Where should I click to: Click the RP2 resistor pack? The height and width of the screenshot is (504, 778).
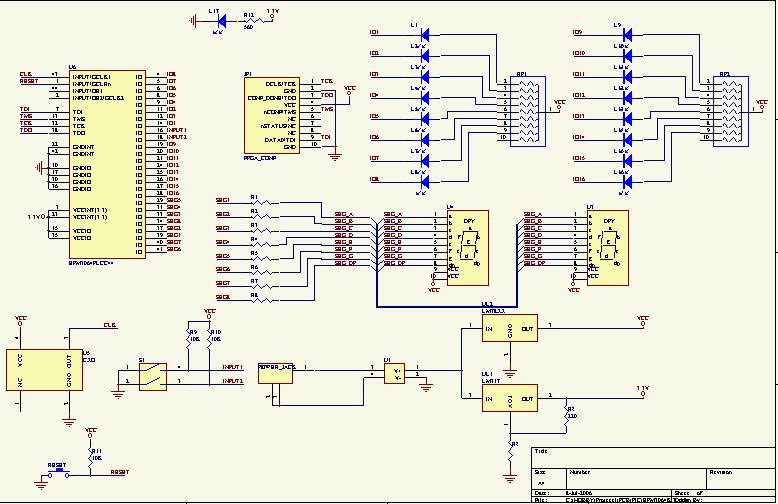click(x=731, y=111)
